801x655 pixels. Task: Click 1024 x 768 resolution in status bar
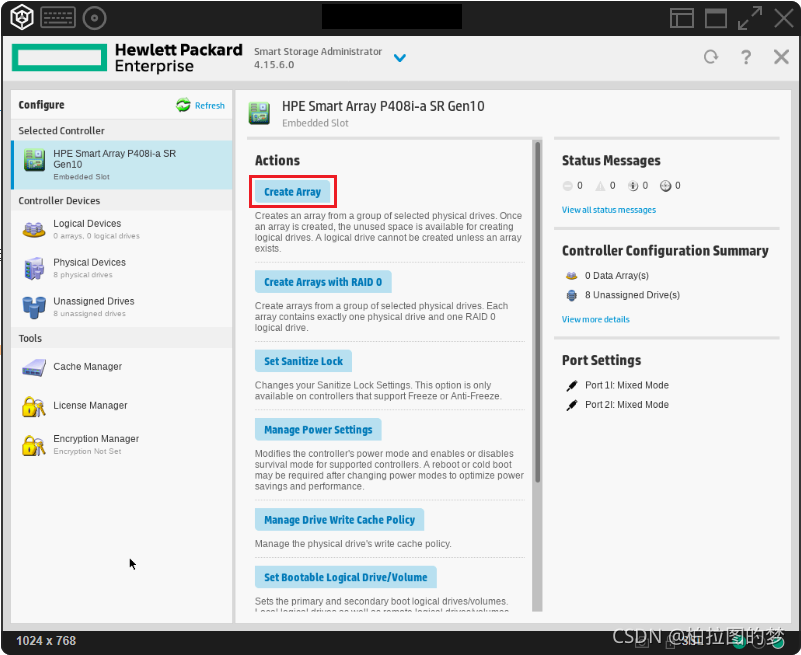pos(46,641)
